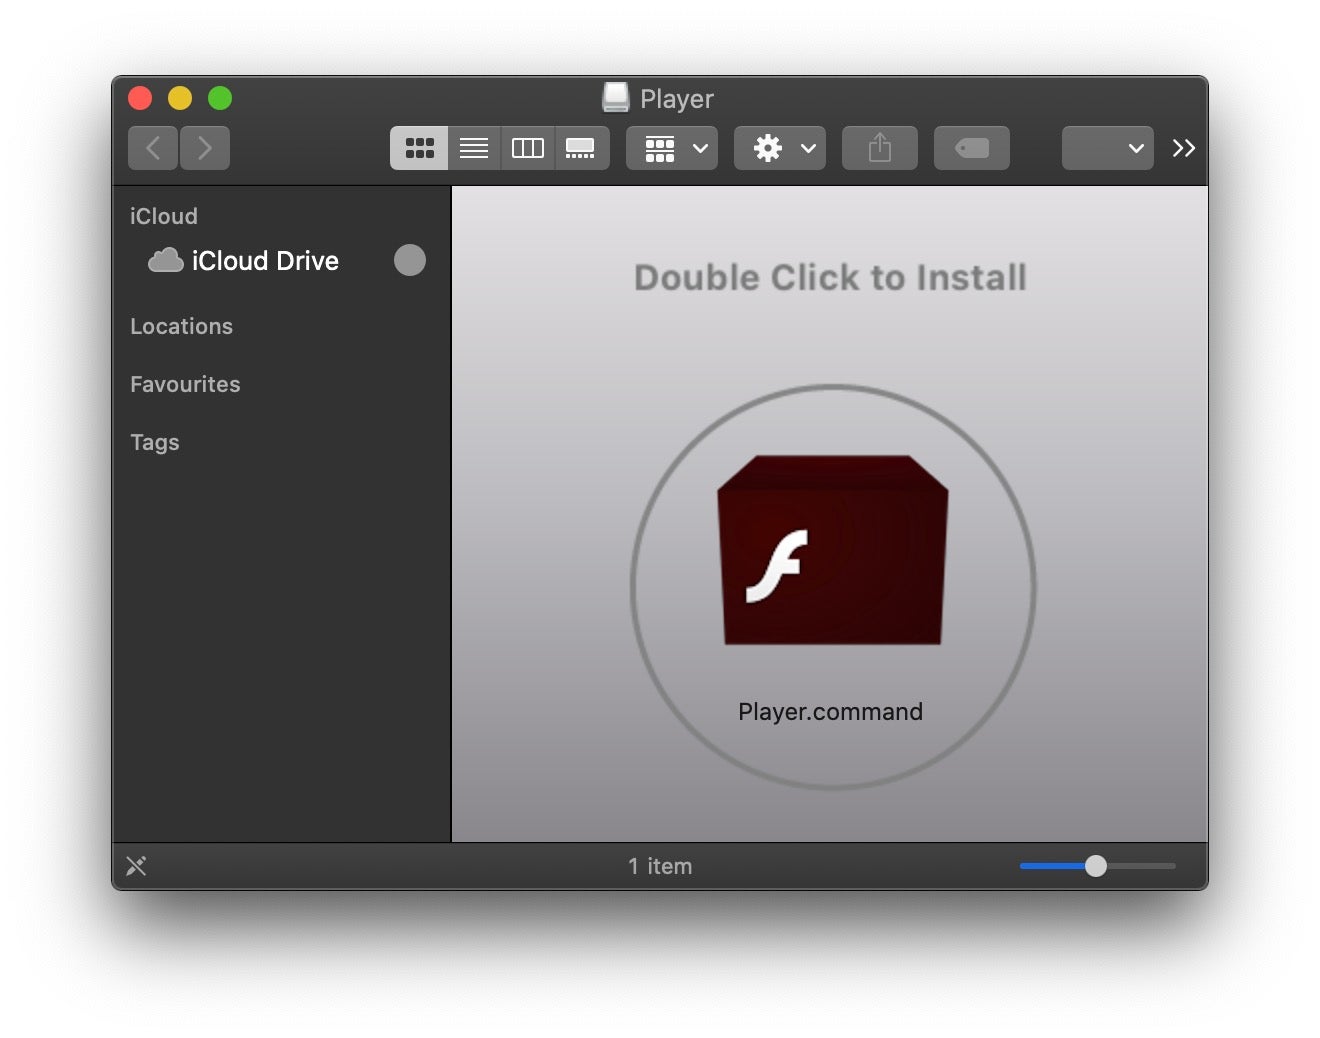Switch to list view mode

coord(474,148)
